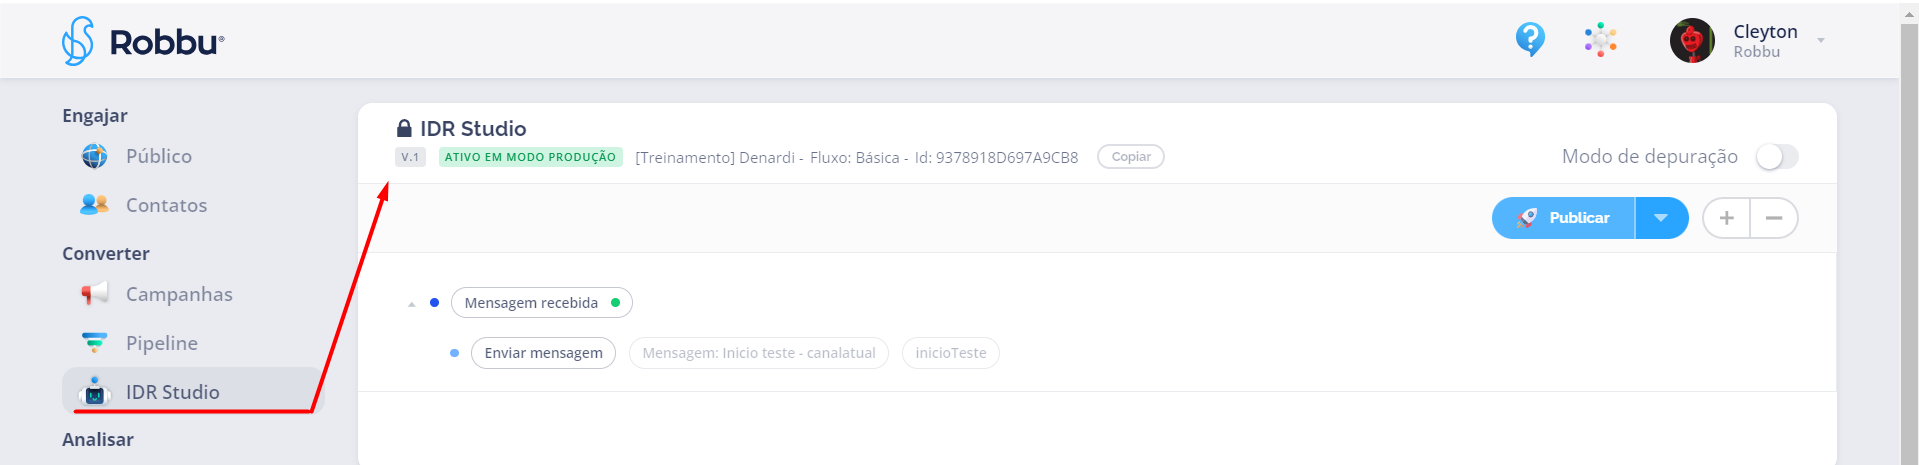
Task: Click the Campanhas megaphone icon
Action: point(95,294)
